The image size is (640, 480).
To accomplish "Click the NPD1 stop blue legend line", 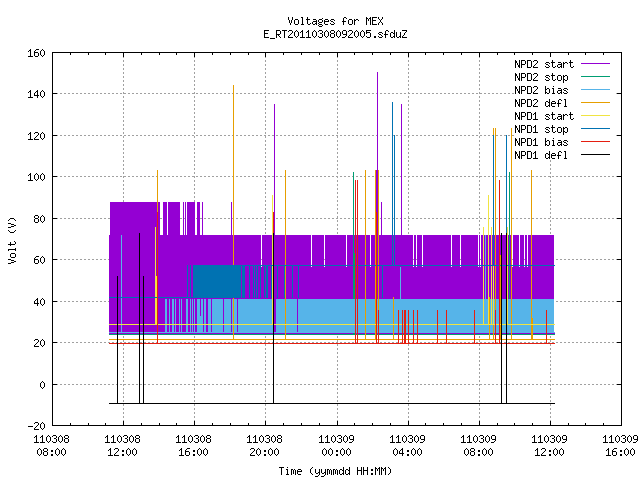I will [595, 129].
